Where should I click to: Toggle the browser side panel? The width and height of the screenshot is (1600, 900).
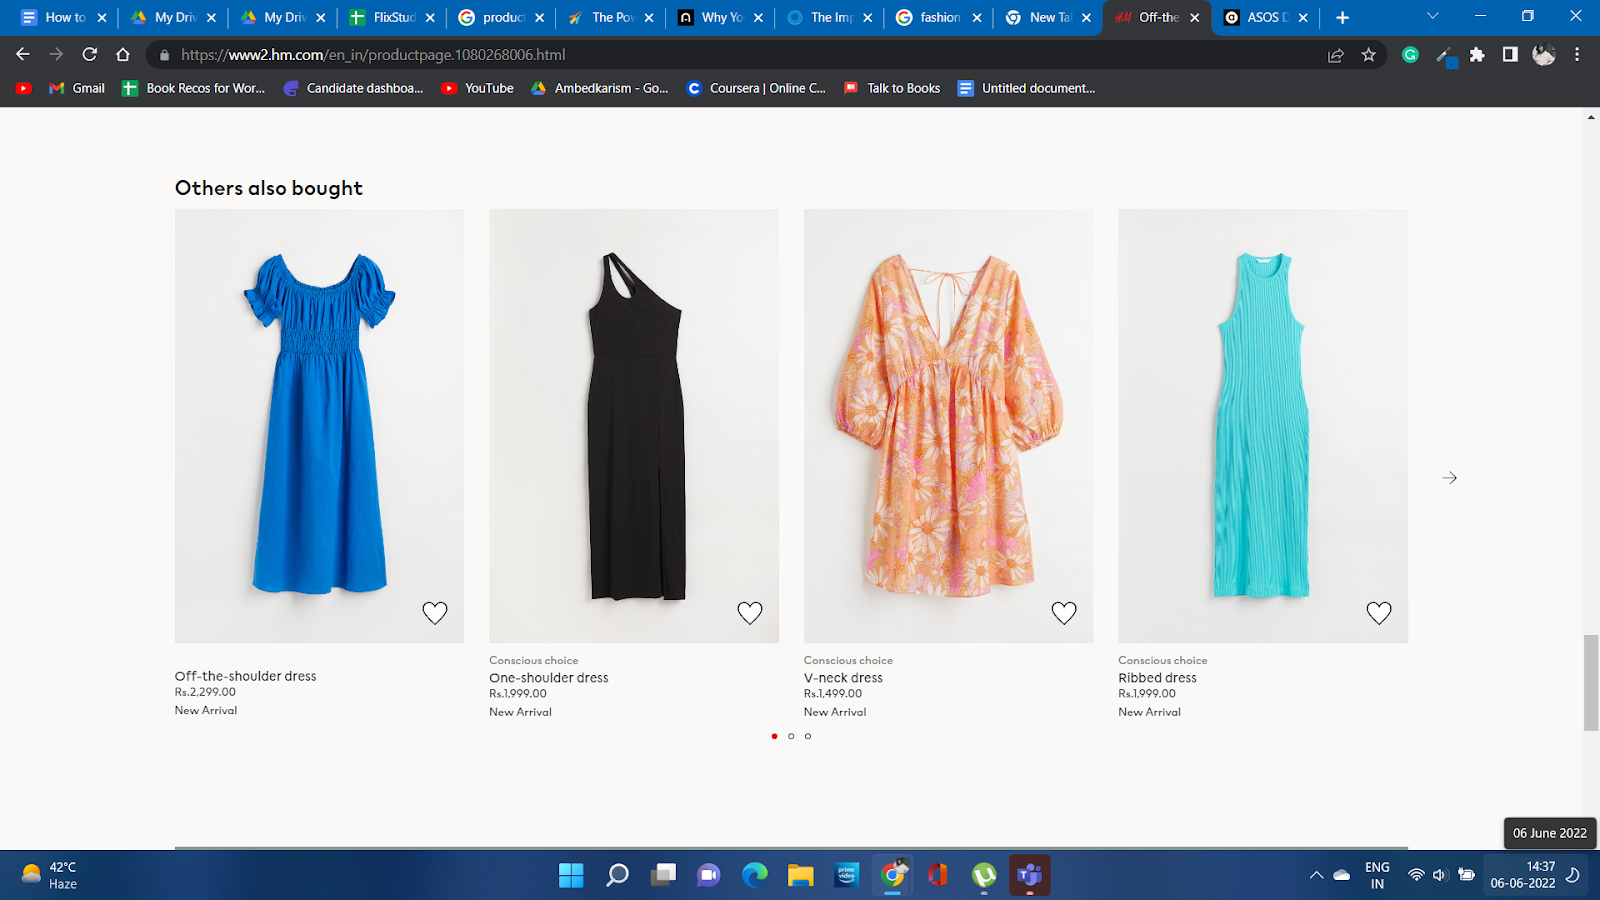click(x=1510, y=55)
